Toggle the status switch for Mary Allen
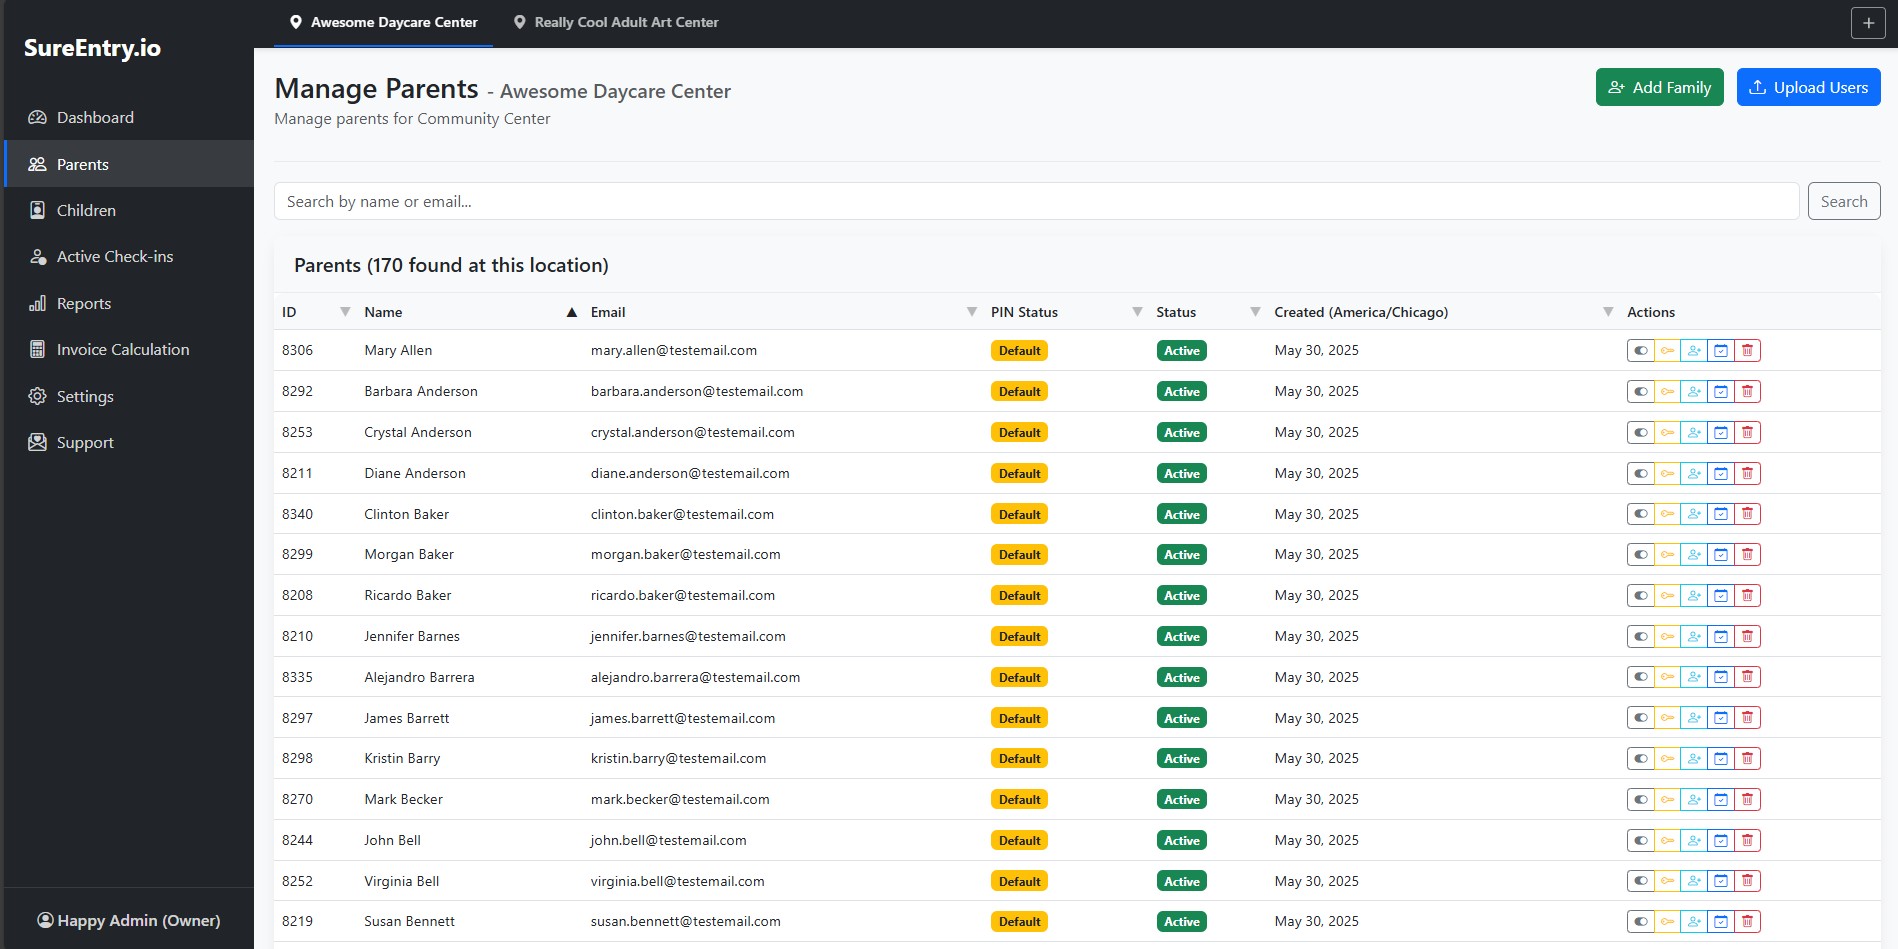The image size is (1898, 949). (1640, 350)
